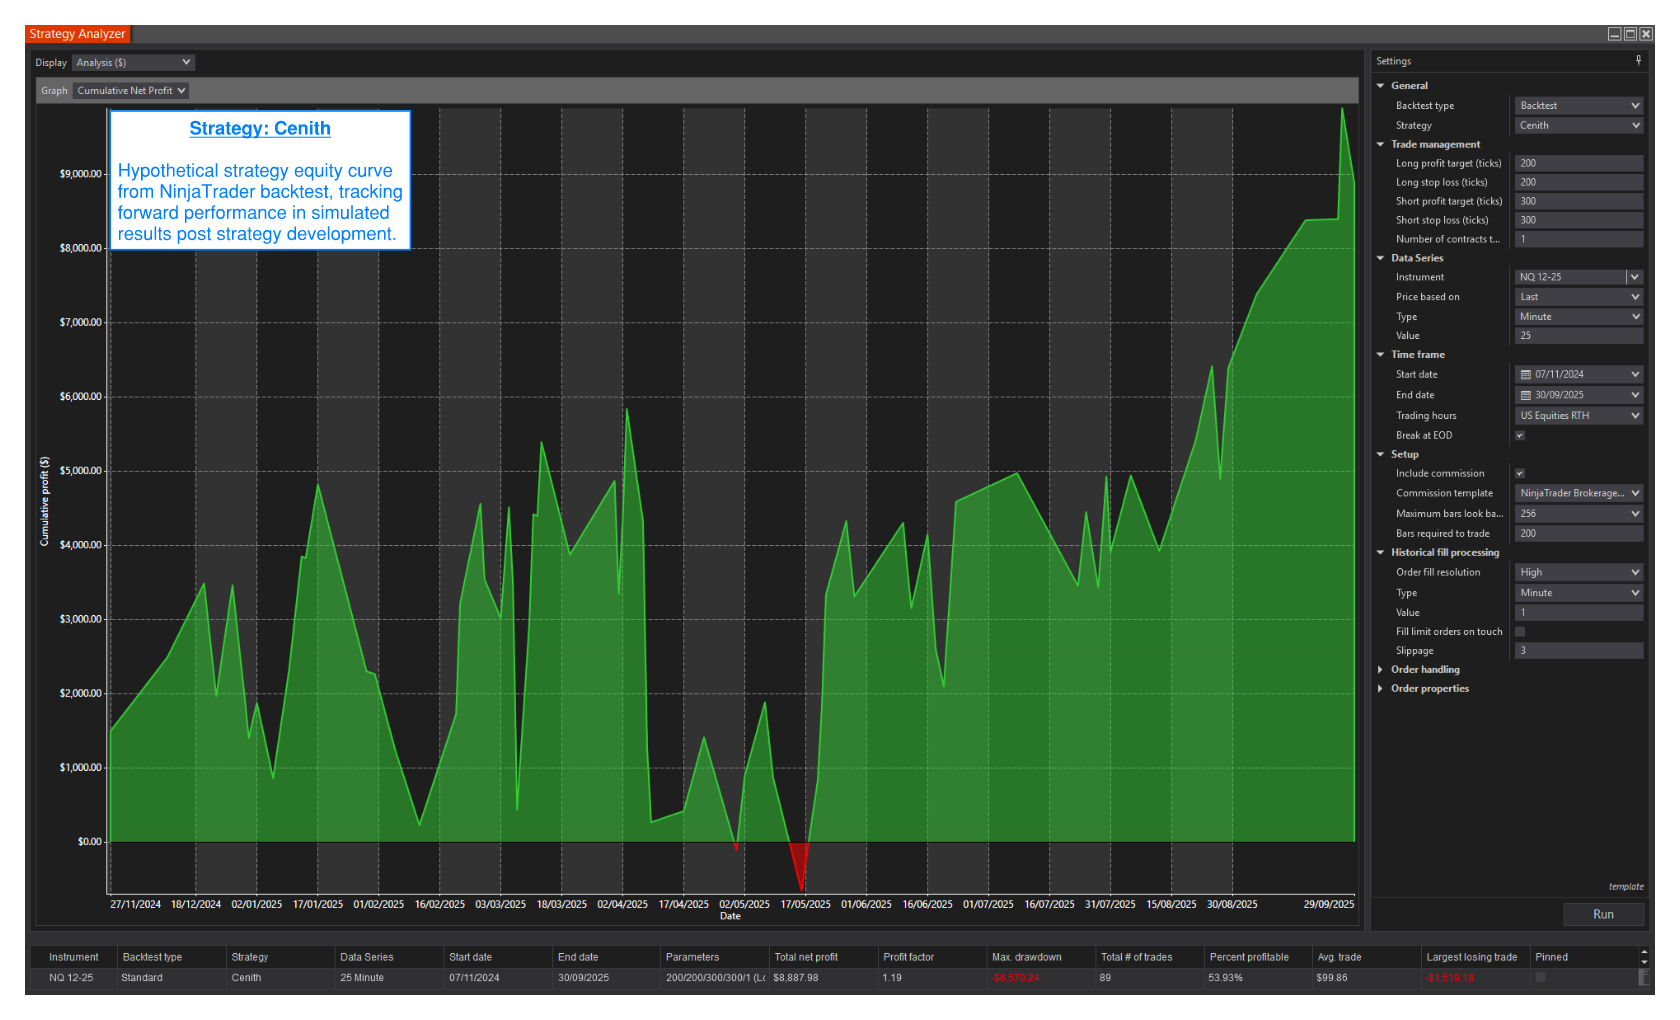This screenshot has height=1020, width=1680.
Task: Collapse the Data Series section arrow
Action: click(x=1380, y=258)
